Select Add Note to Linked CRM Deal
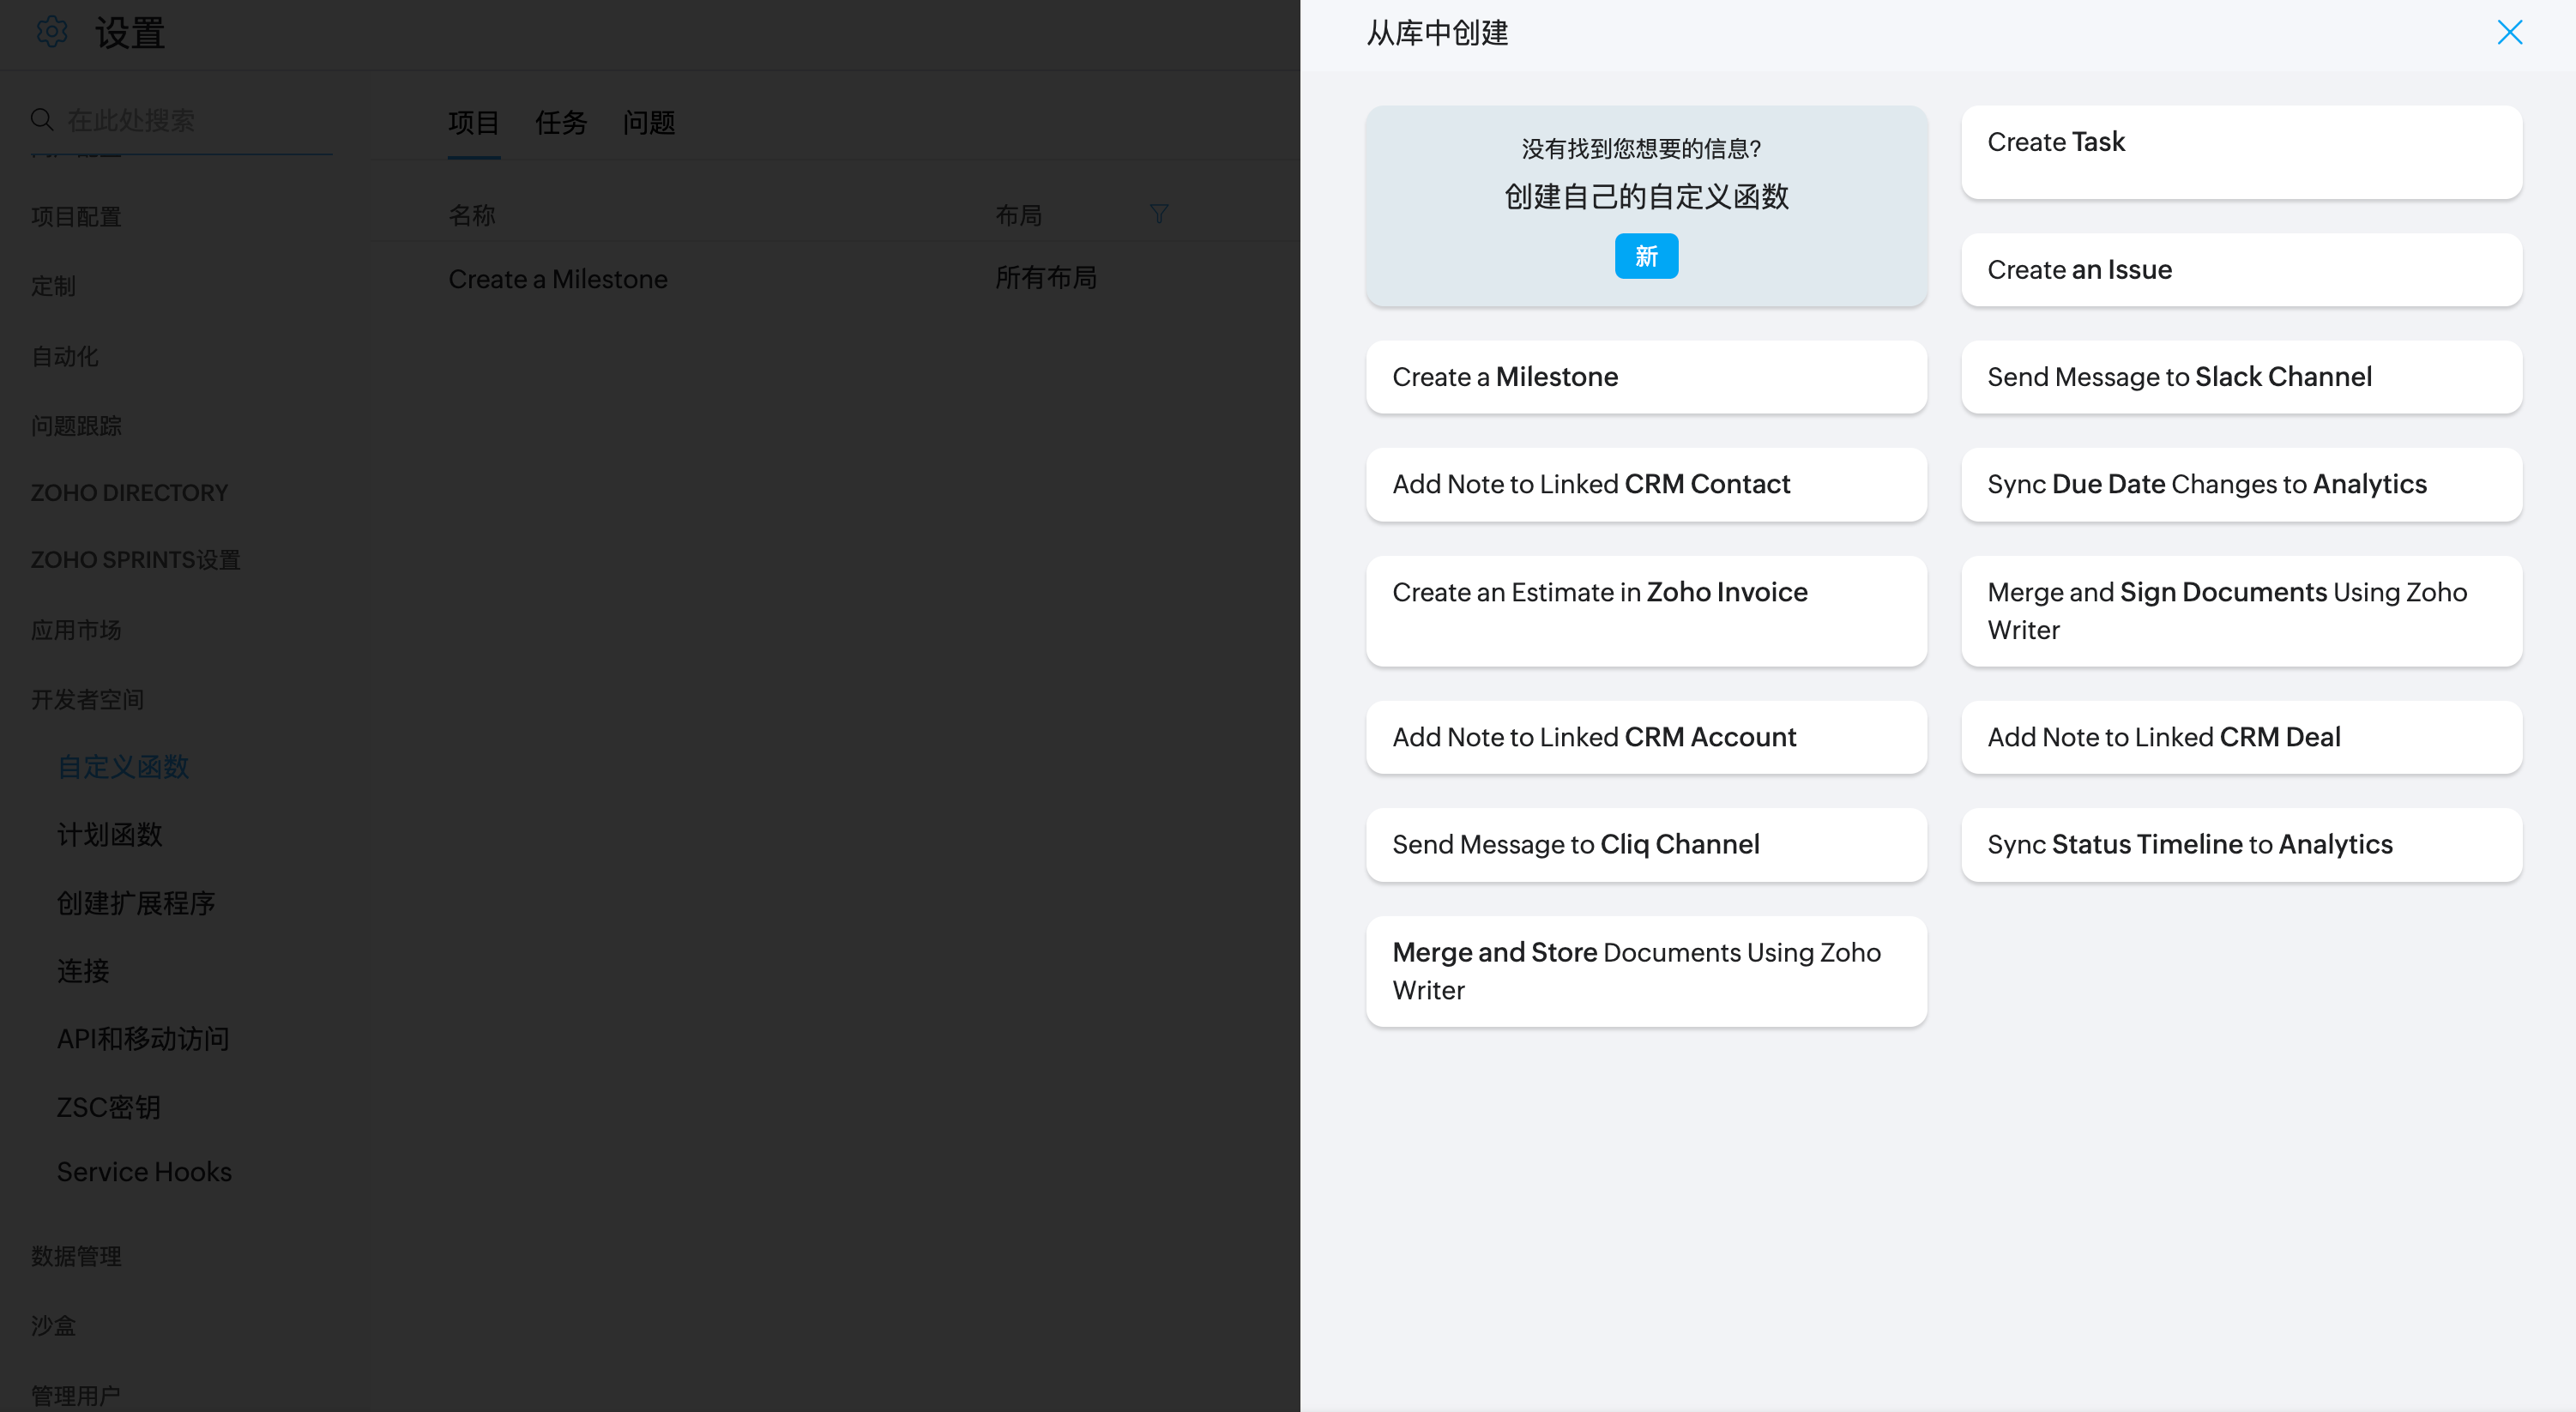Viewport: 2576px width, 1412px height. click(2240, 737)
